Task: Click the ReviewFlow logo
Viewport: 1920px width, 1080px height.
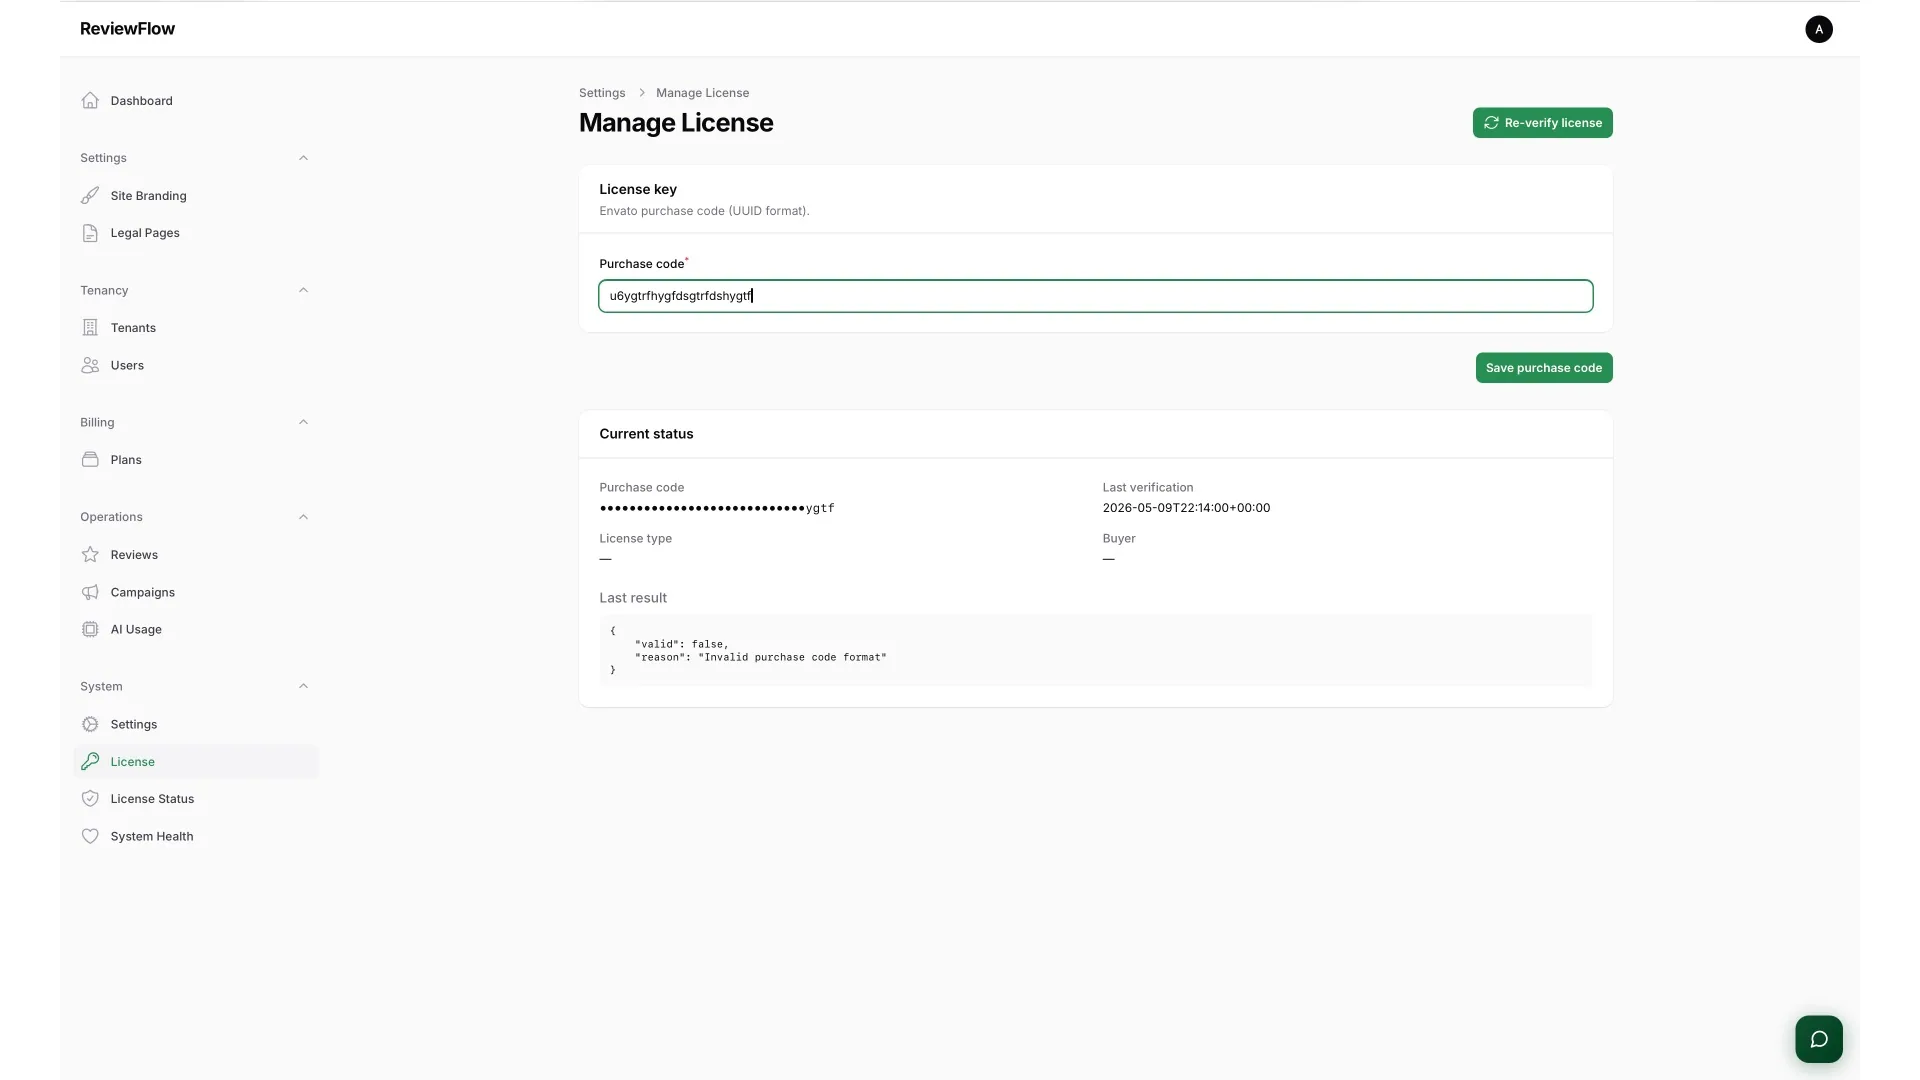Action: coord(127,29)
